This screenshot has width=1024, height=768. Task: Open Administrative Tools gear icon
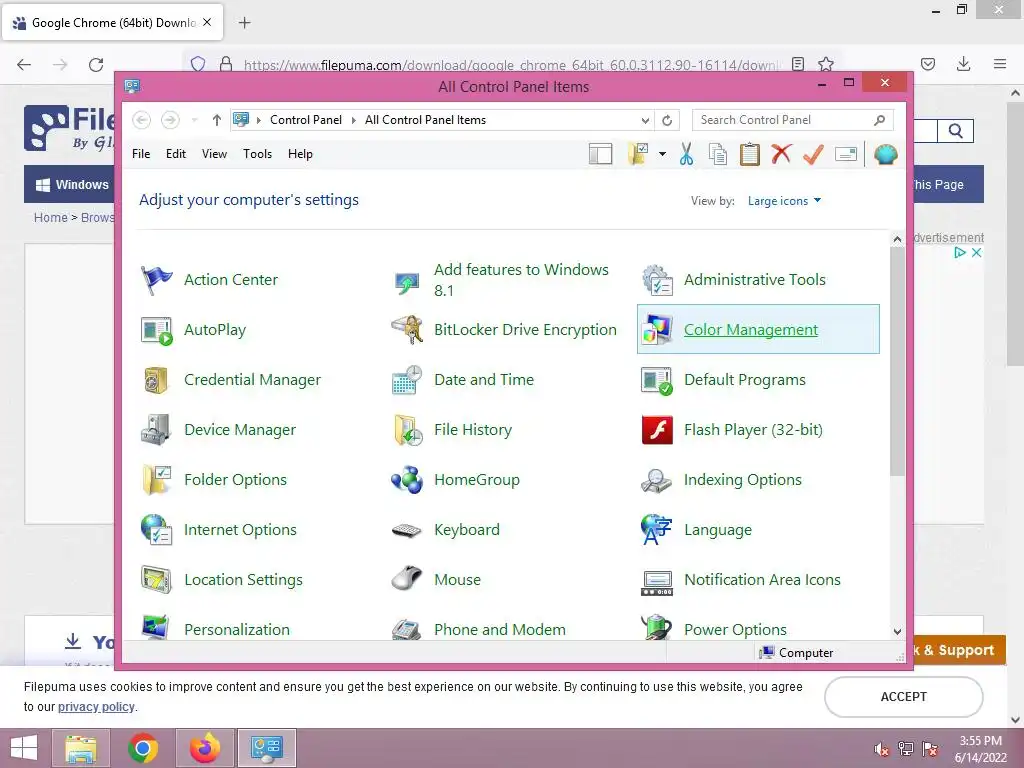(x=657, y=280)
